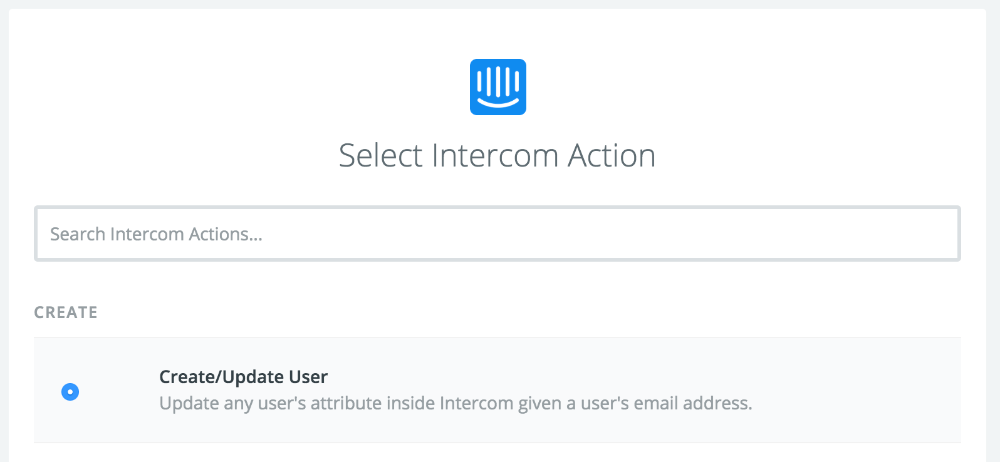Select the Intercom brand logo
Screen dimensions: 1000x462
(498, 86)
